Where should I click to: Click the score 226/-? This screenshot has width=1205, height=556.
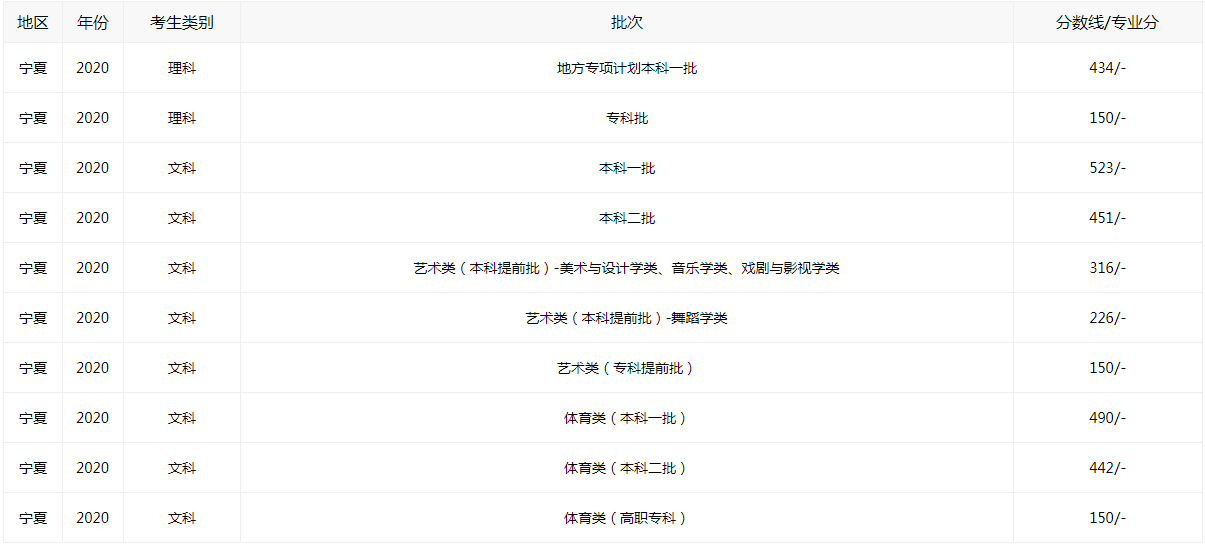click(x=1107, y=318)
